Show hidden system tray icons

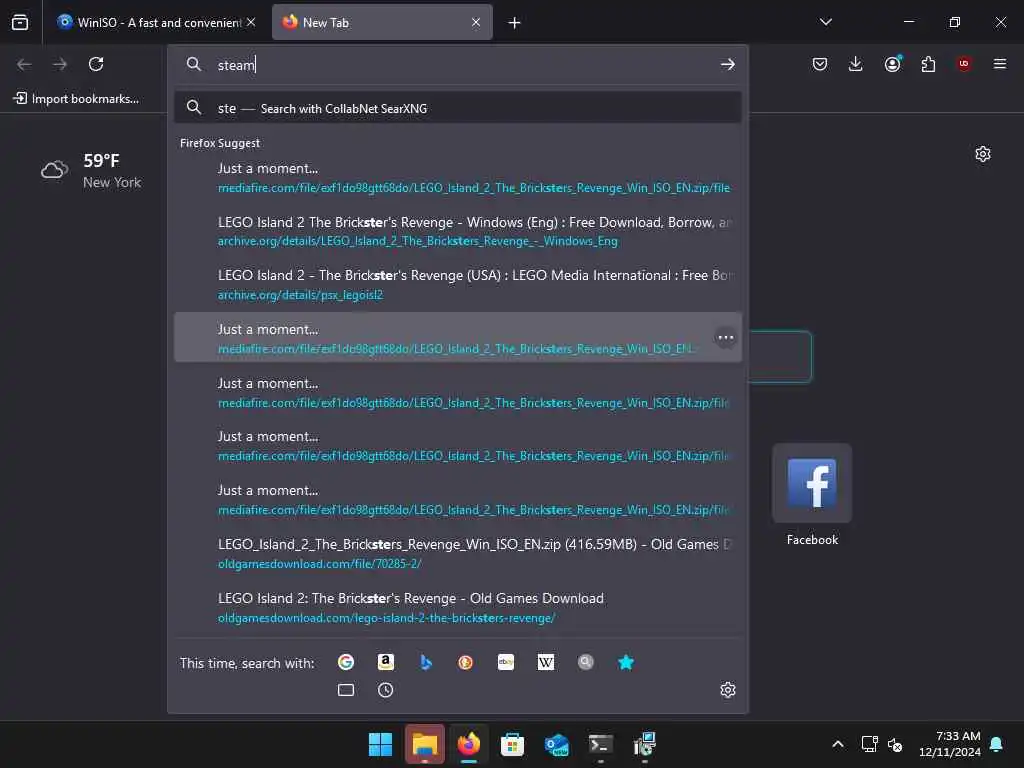tap(838, 744)
